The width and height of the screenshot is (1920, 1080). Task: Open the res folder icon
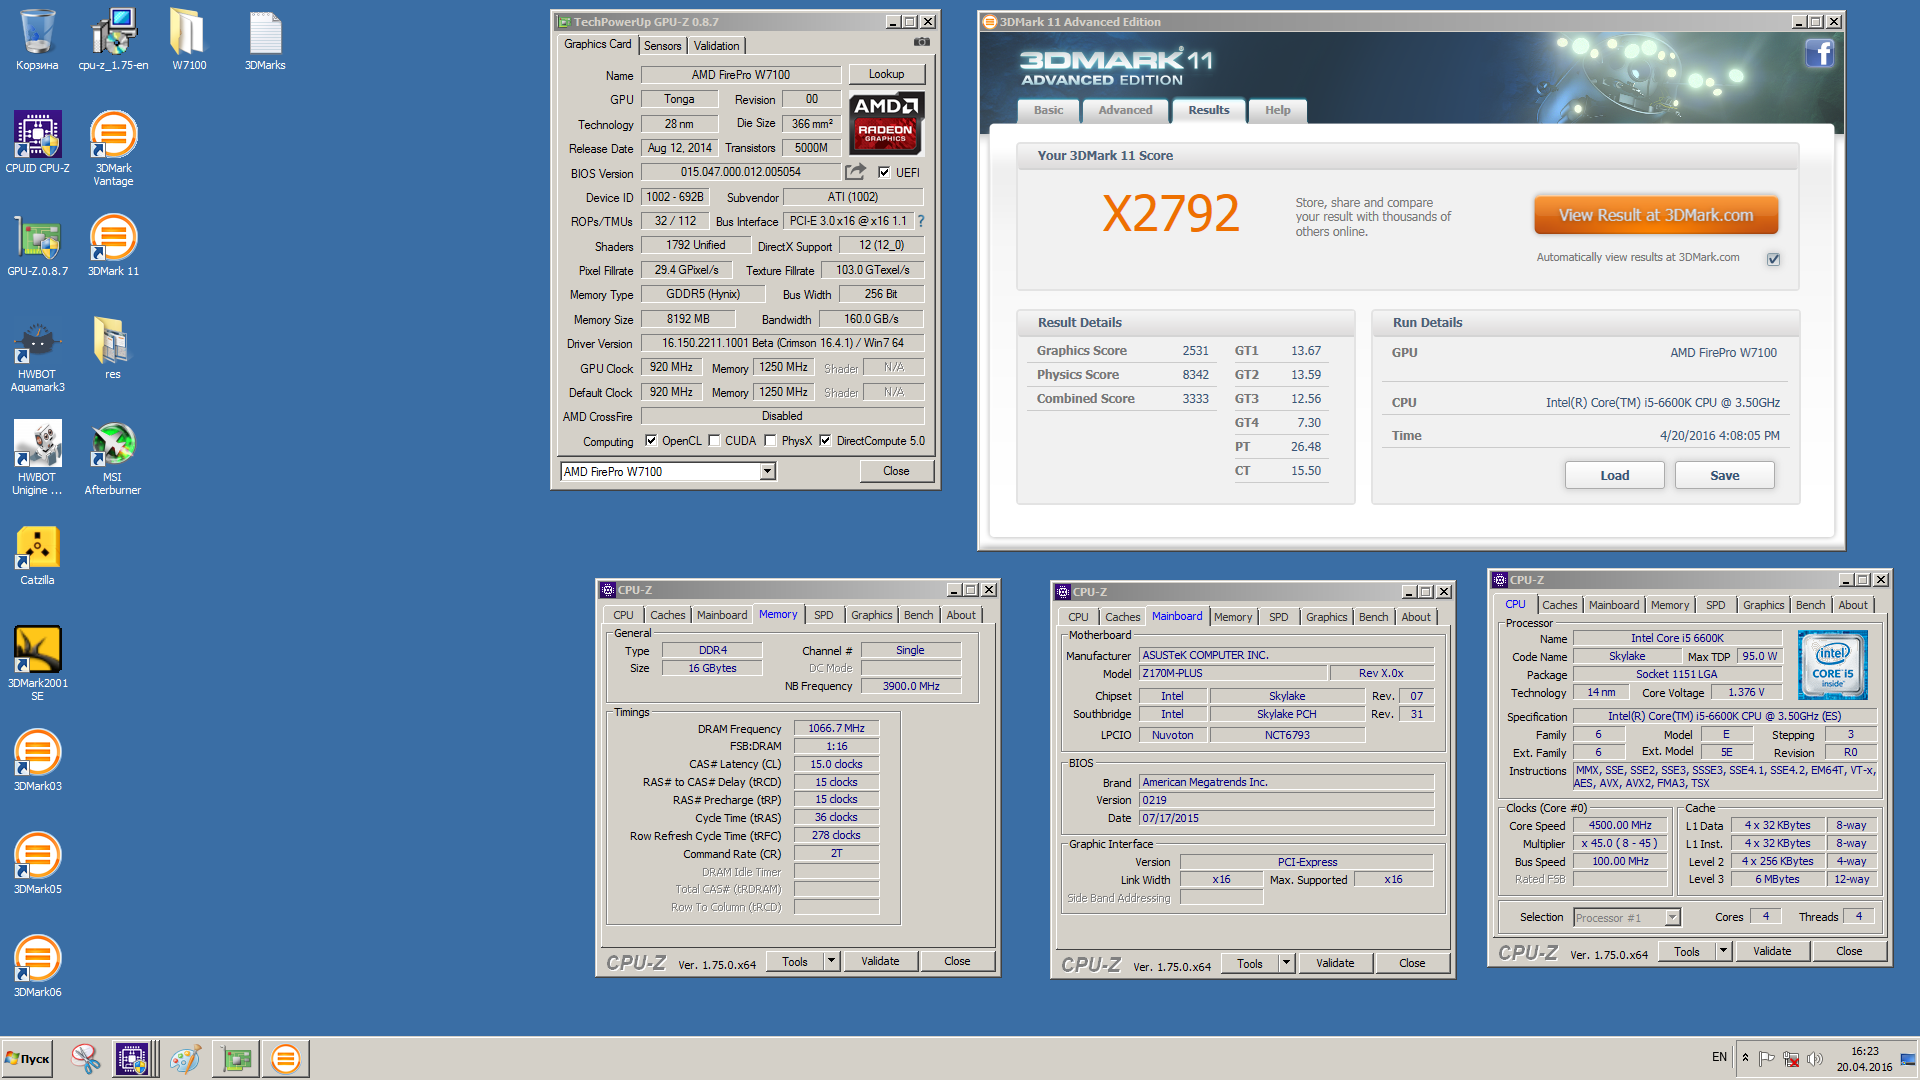[113, 348]
